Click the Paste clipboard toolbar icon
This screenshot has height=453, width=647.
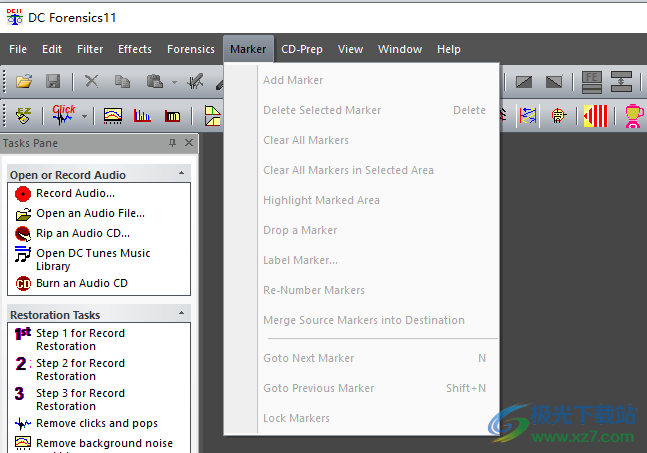coord(155,82)
